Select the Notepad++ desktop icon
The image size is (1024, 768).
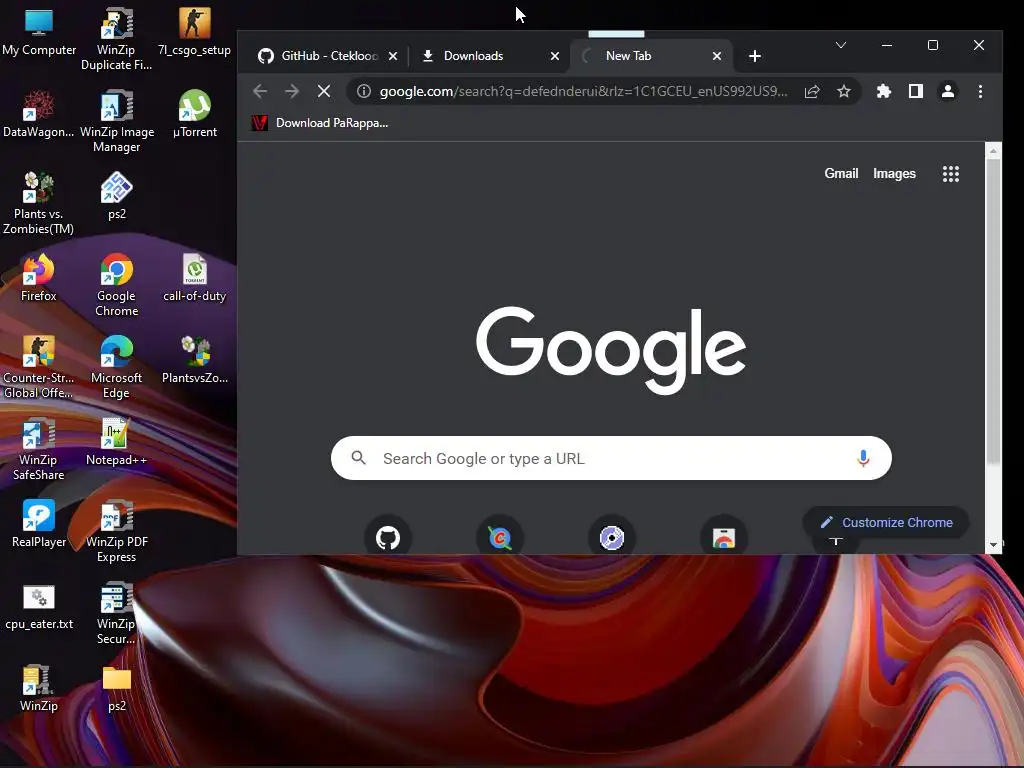point(116,442)
